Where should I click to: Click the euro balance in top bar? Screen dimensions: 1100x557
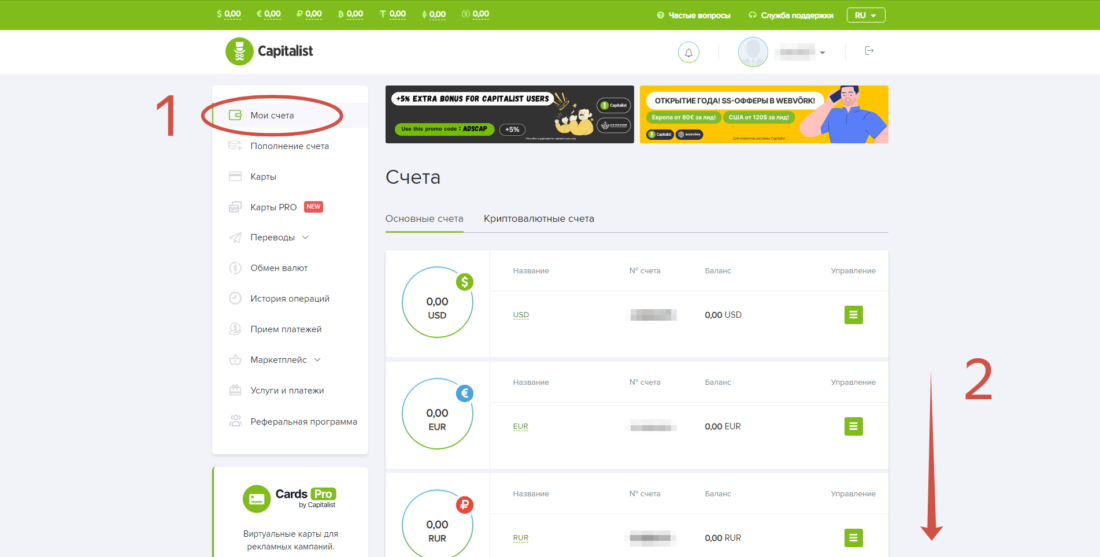pyautogui.click(x=269, y=14)
